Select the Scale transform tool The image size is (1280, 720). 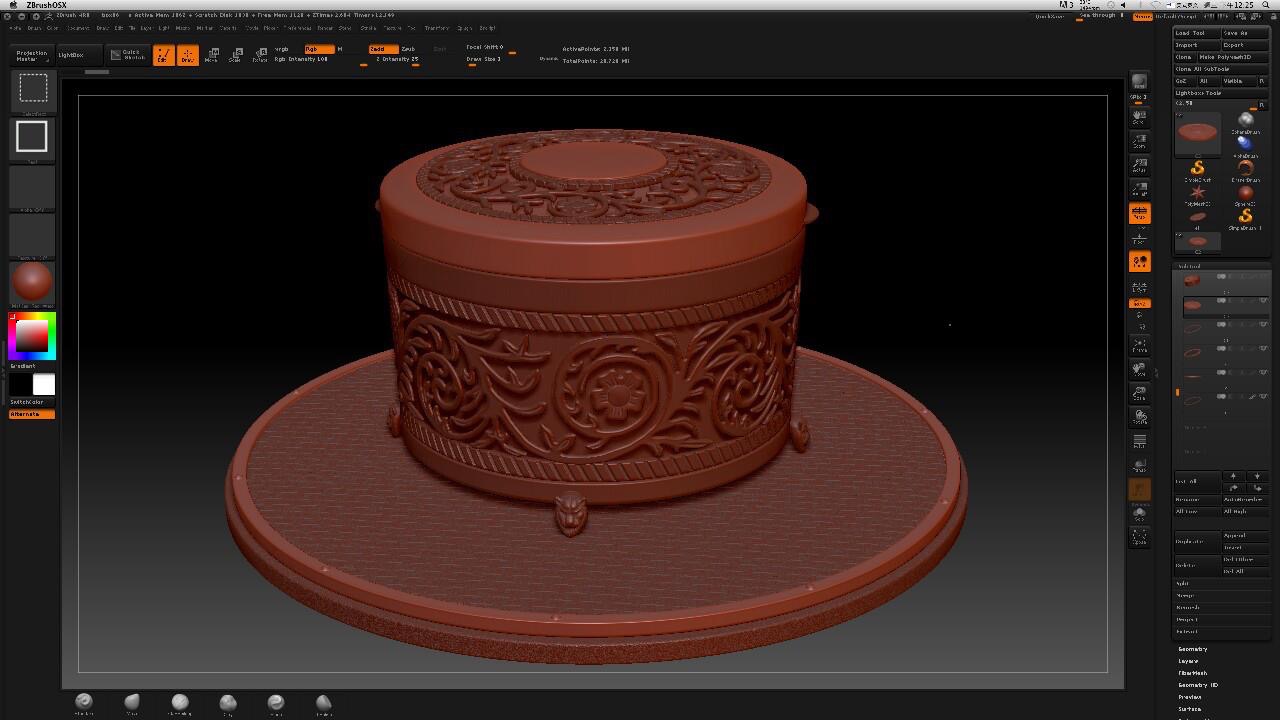click(235, 56)
